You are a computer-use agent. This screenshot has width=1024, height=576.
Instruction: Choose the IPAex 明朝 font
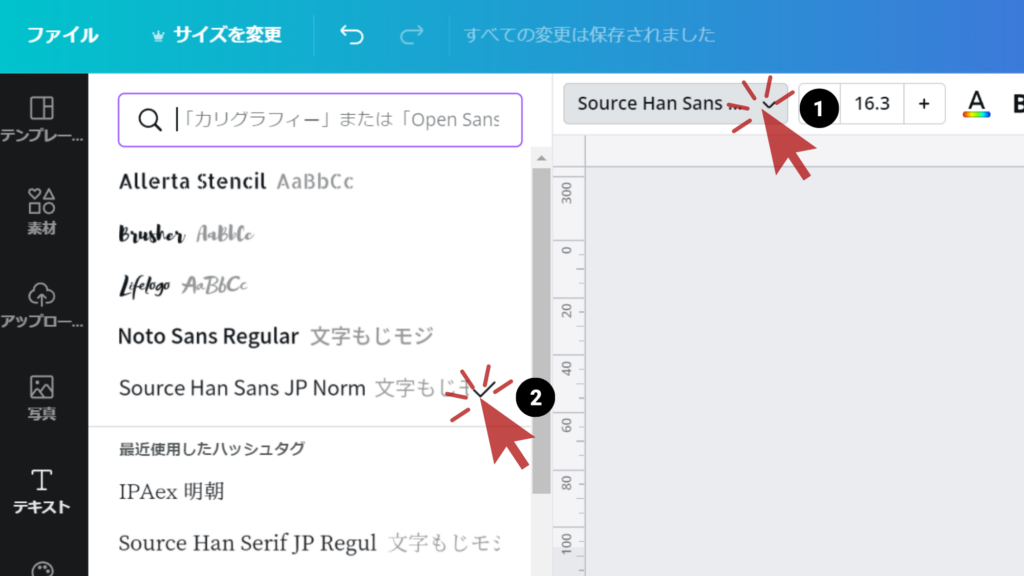[171, 491]
